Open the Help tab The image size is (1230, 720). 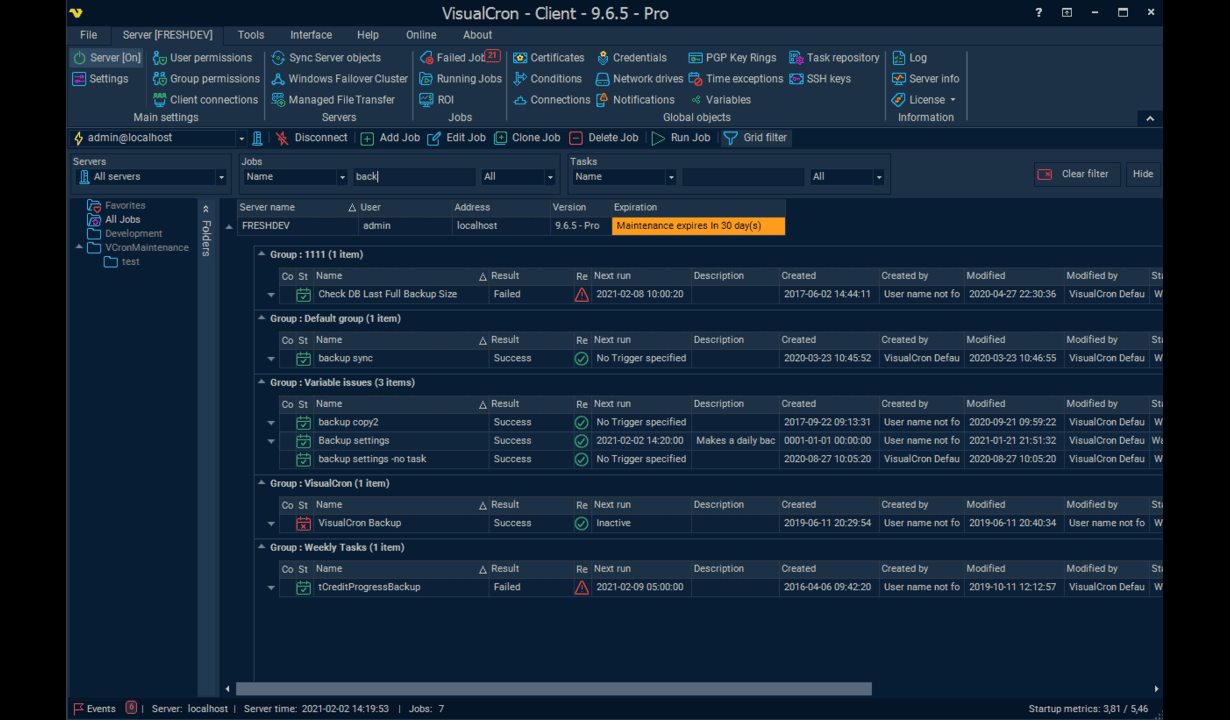[x=368, y=35]
